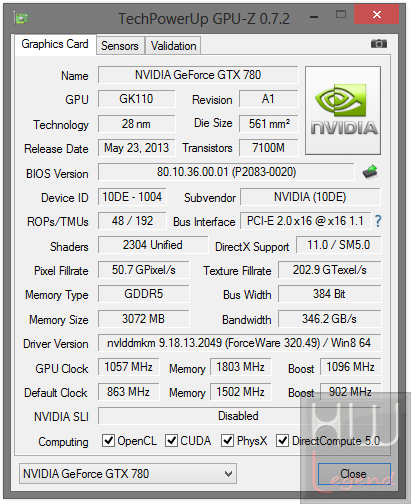Click the Device ID value 10DE - 1004

coord(132,197)
